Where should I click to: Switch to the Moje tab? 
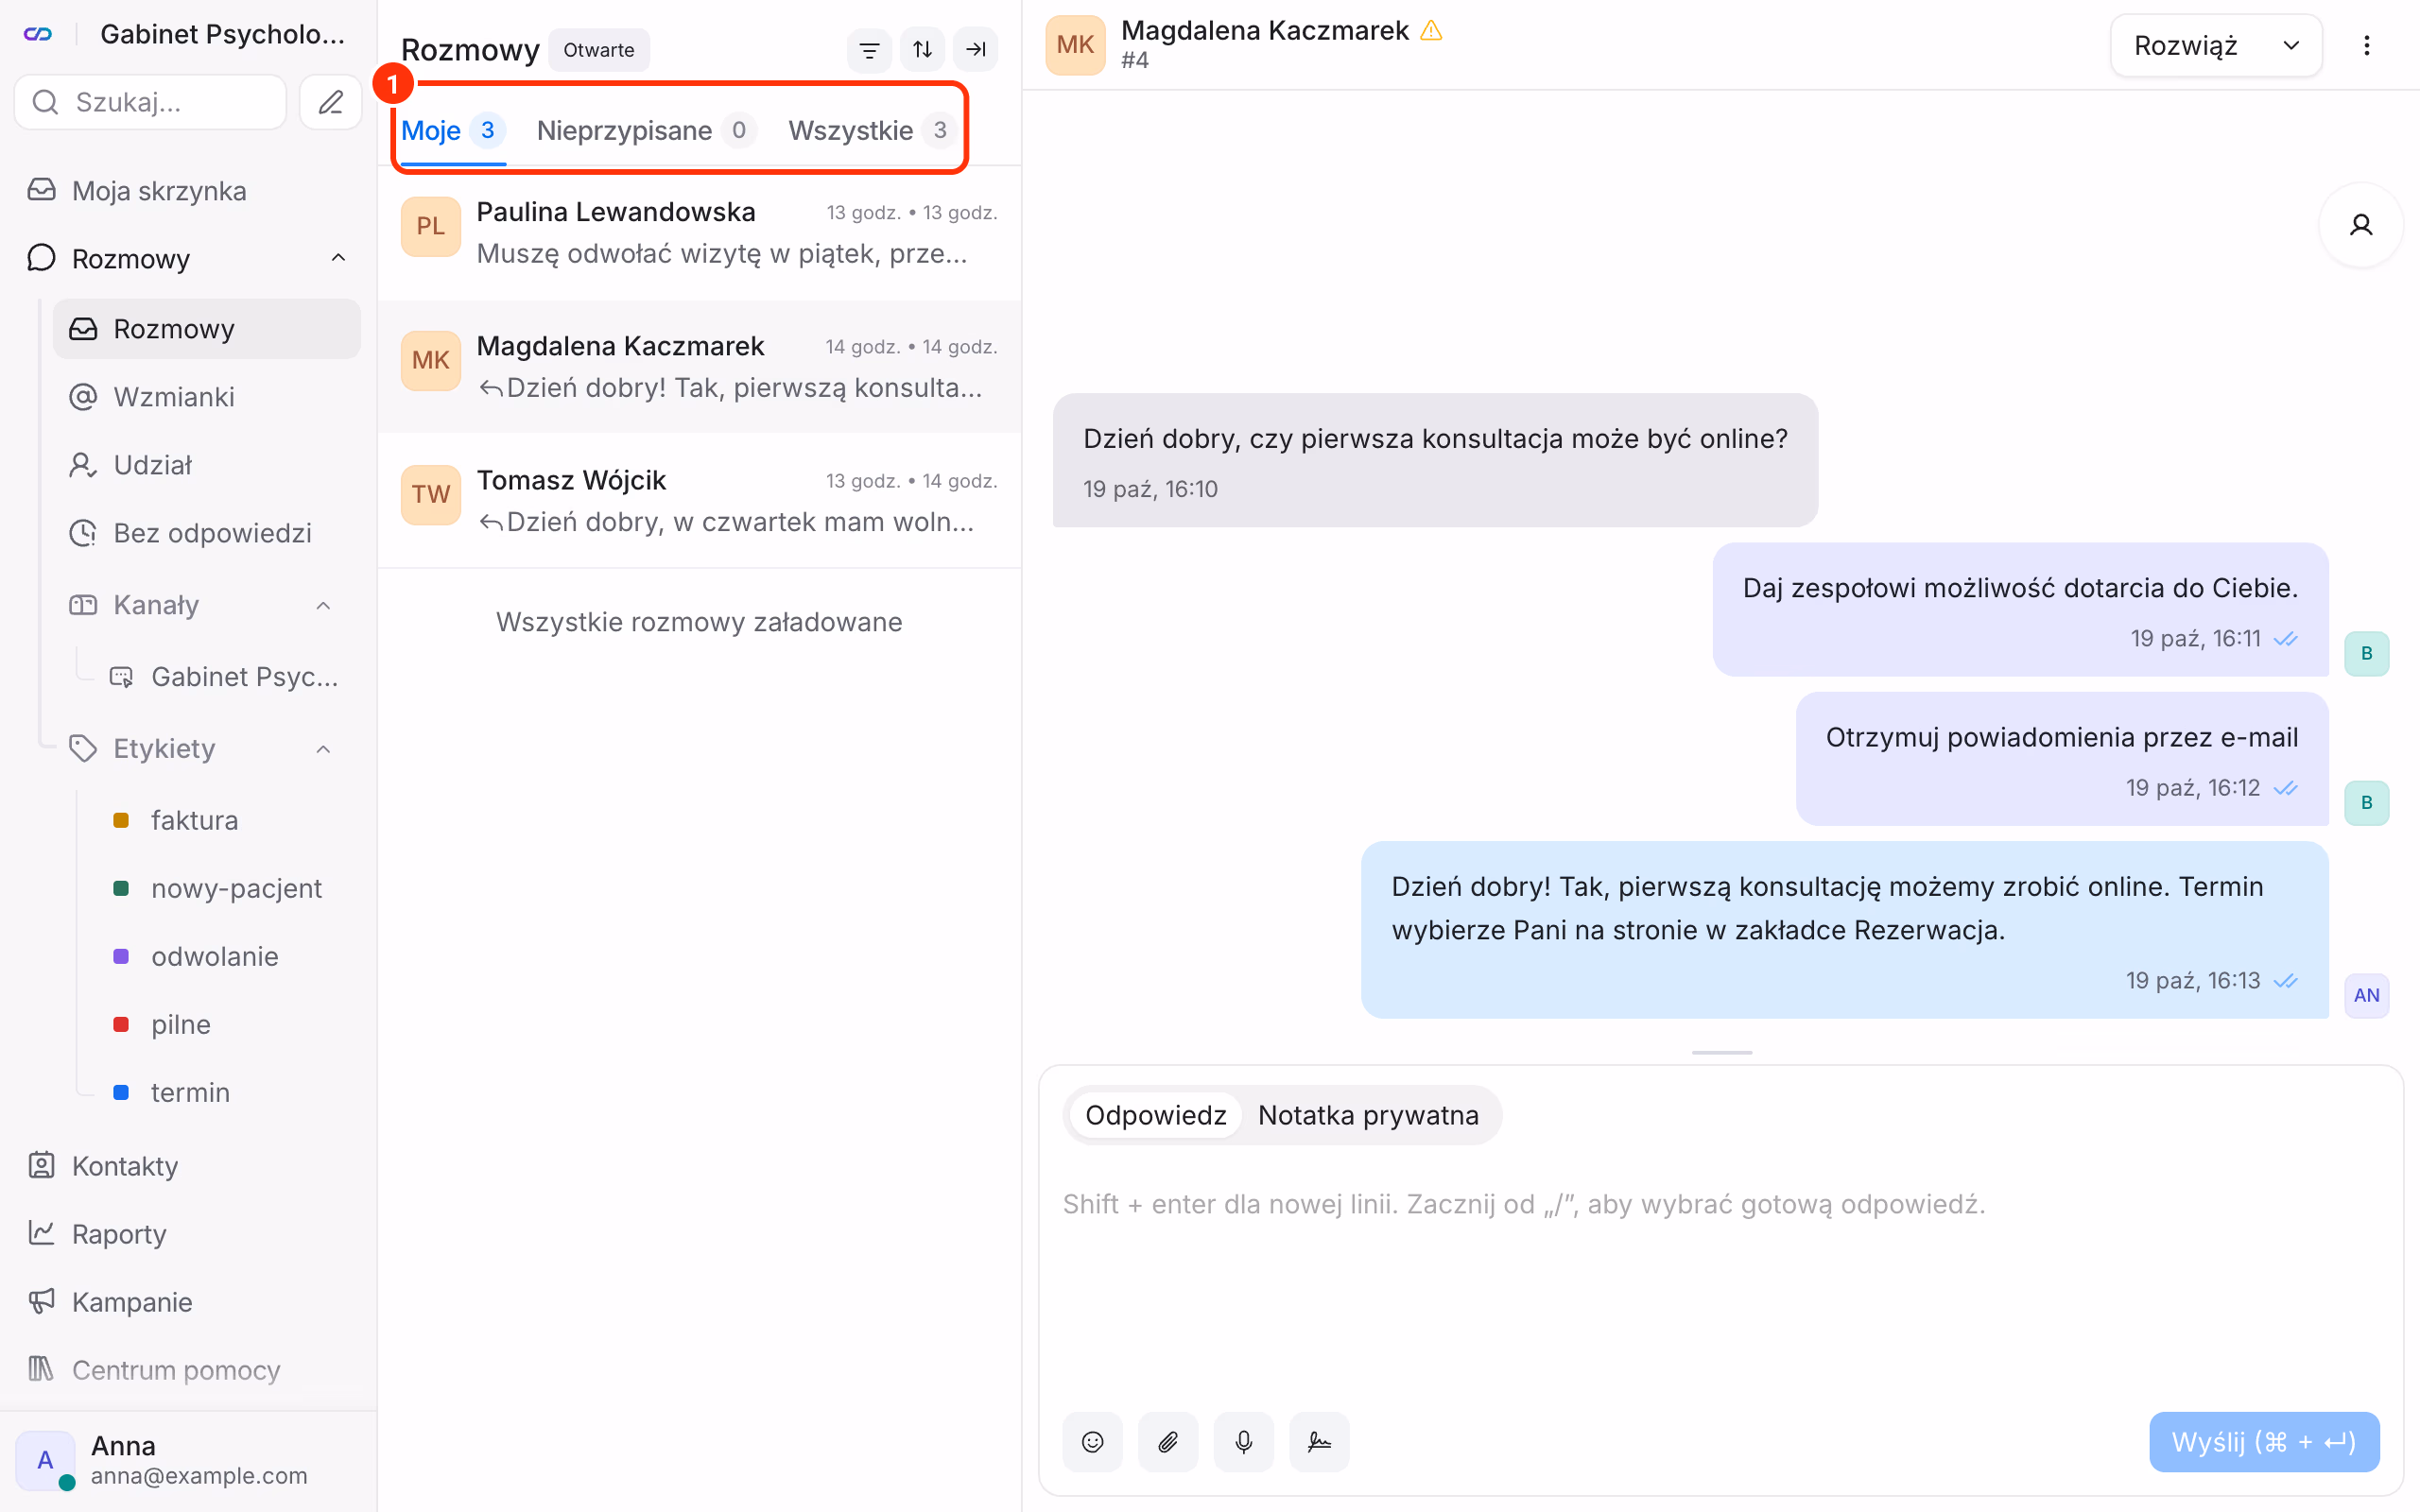pyautogui.click(x=453, y=130)
